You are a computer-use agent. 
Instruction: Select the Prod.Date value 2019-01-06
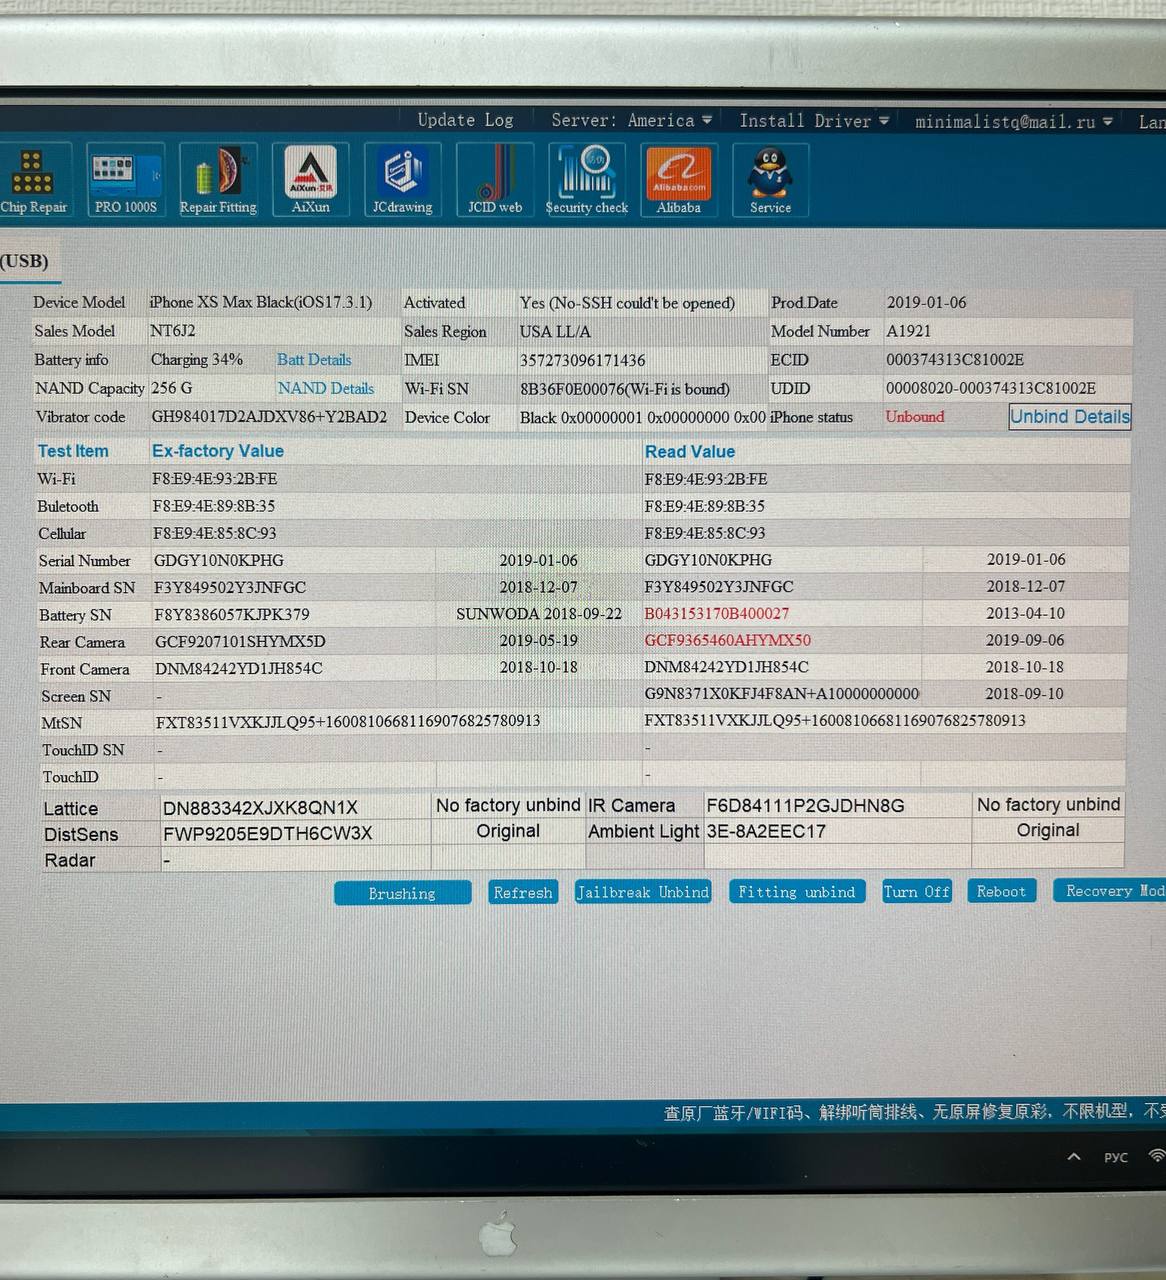(926, 302)
